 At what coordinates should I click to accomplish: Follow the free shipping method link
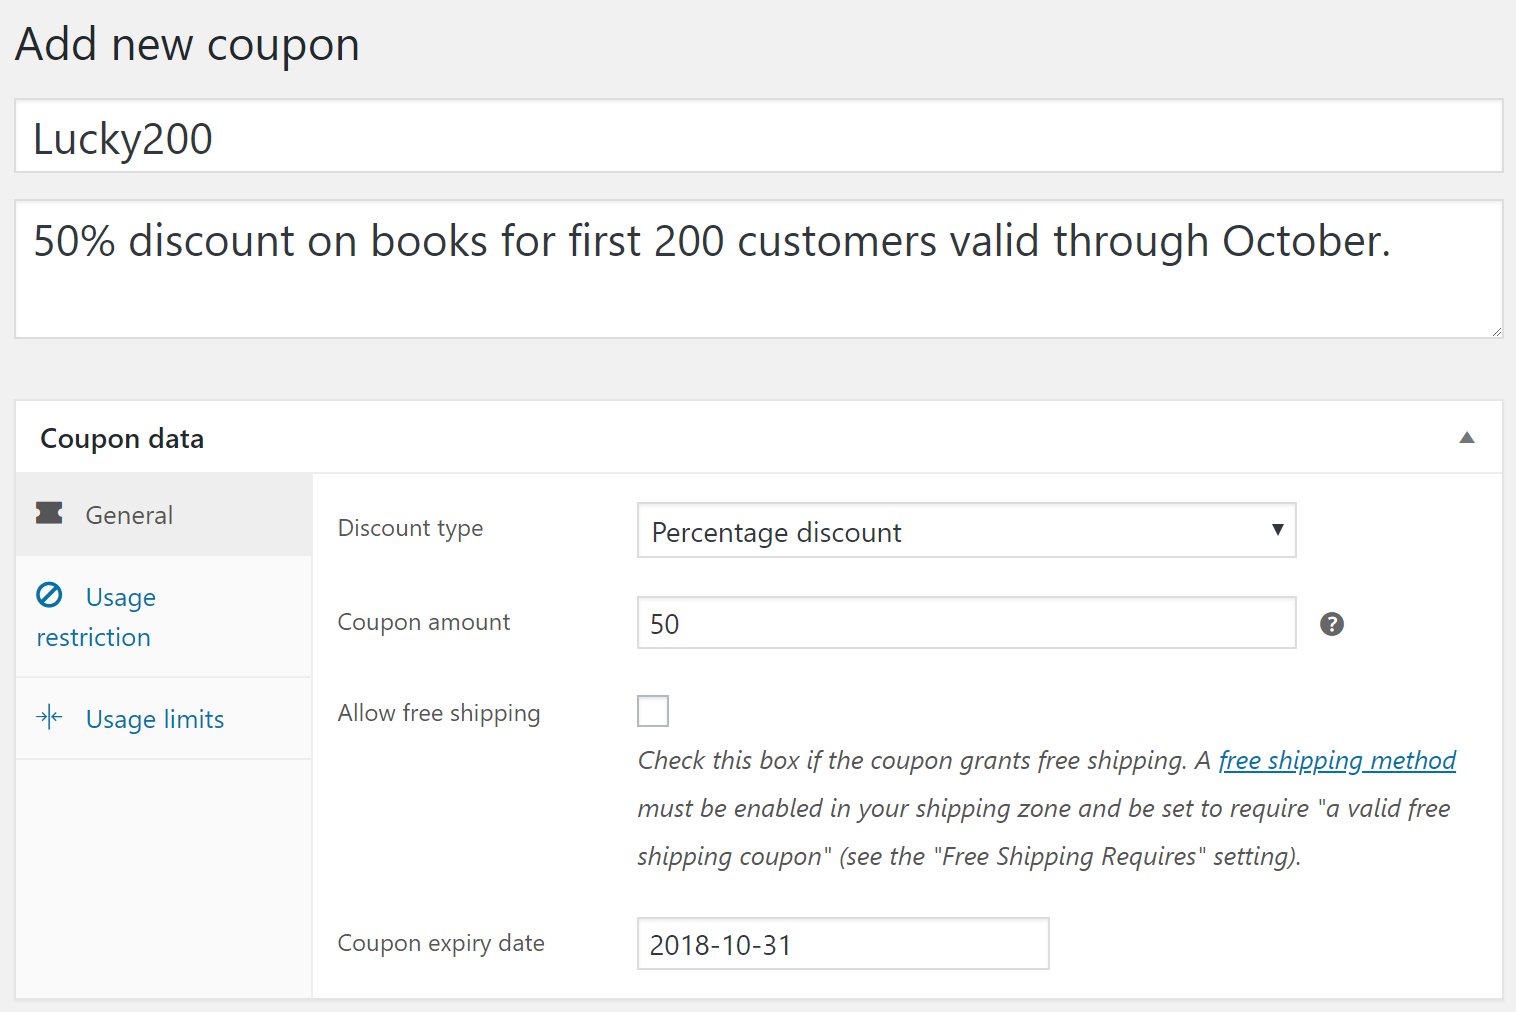click(1336, 760)
